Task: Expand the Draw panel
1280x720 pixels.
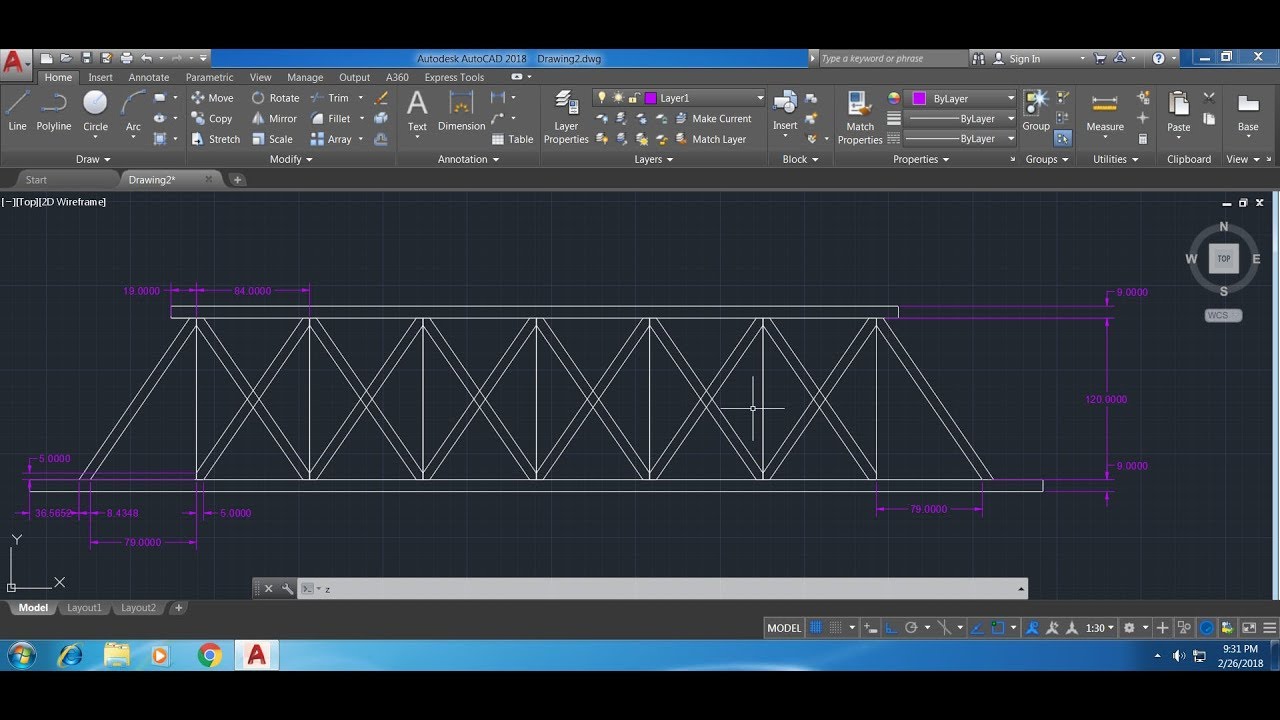Action: [93, 159]
